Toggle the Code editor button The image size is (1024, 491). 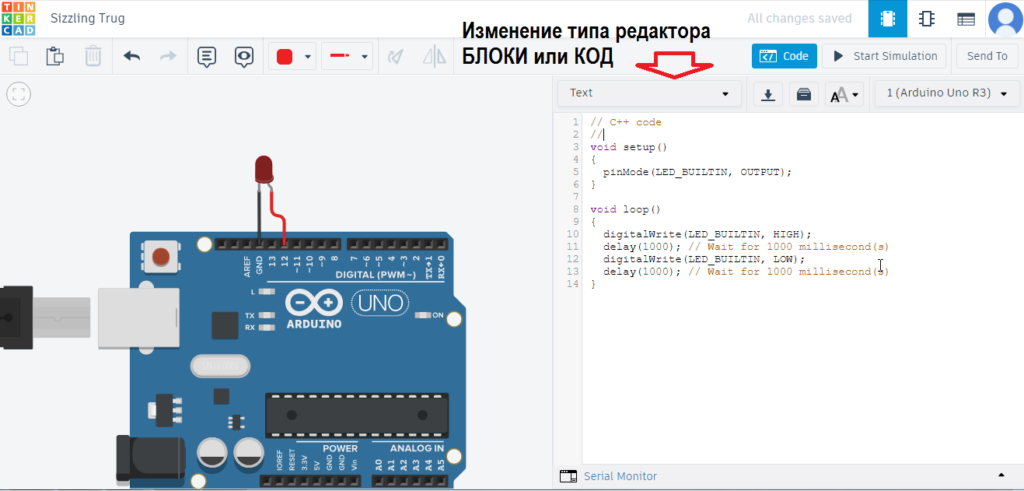(784, 56)
